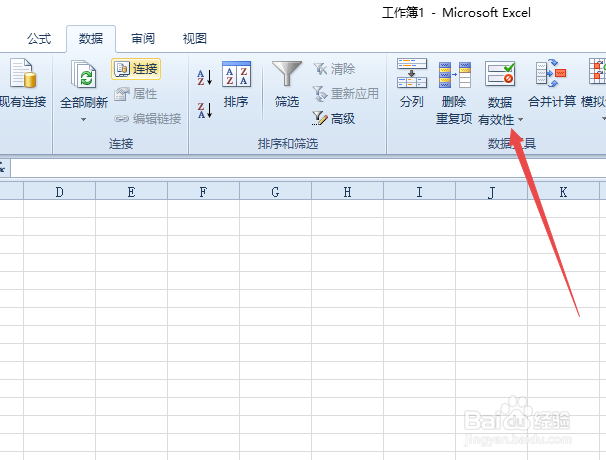Switch to the View (视图) tab
606x460 pixels.
point(194,39)
